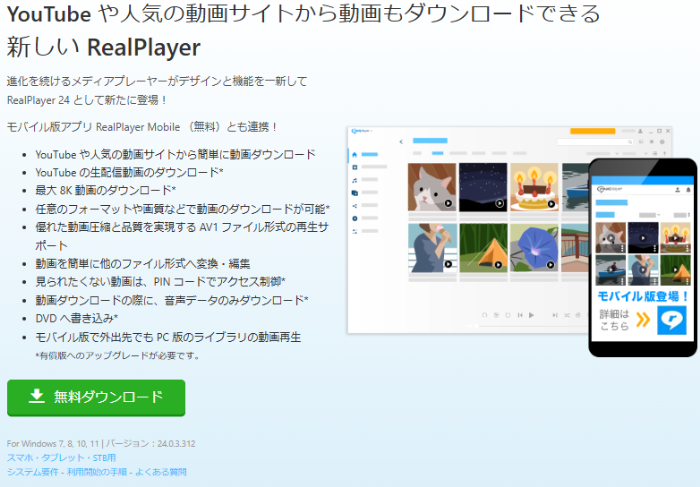Screen dimensions: 700x487
Task: Click the previous track control in the player
Action: pyautogui.click(x=520, y=315)
